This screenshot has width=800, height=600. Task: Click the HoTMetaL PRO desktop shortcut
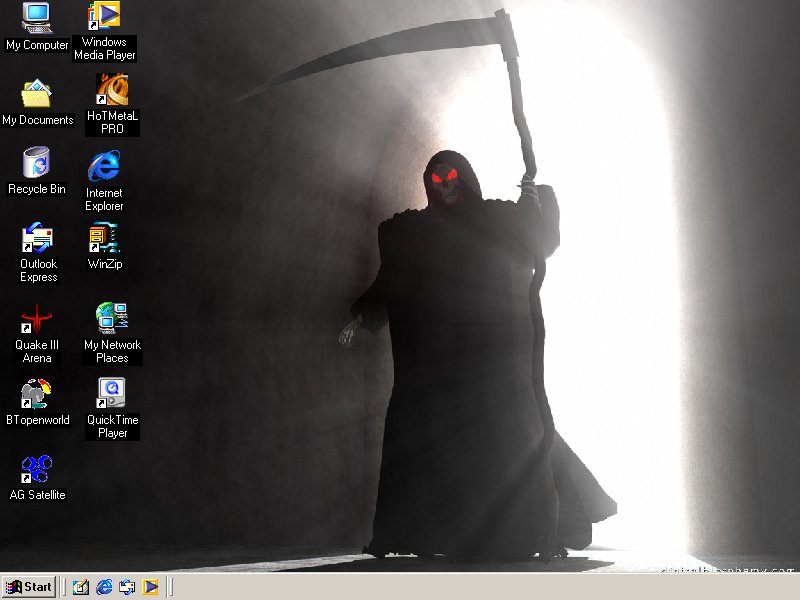coord(111,91)
